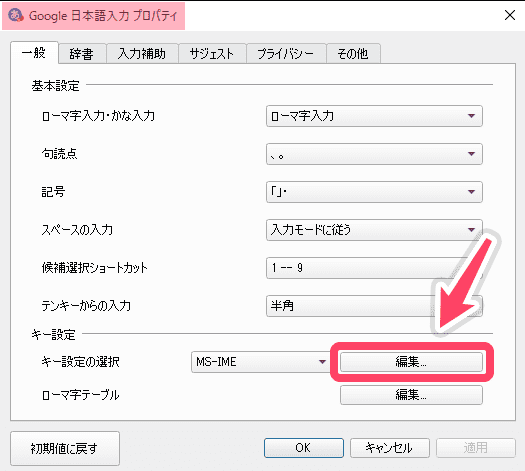Select the サジェスト tab
This screenshot has height=471, width=525.
point(212,54)
